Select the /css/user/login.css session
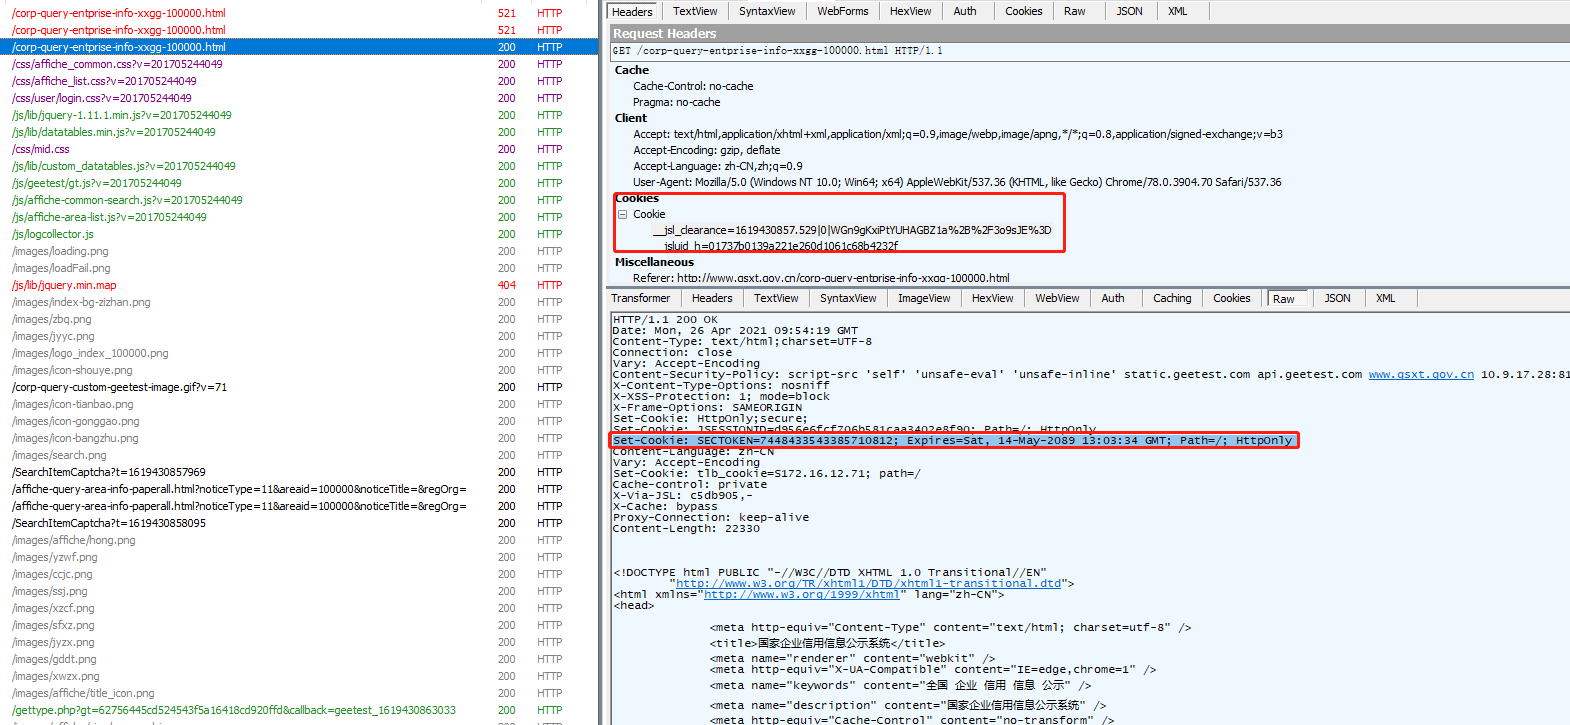Image resolution: width=1570 pixels, height=725 pixels. [299, 98]
